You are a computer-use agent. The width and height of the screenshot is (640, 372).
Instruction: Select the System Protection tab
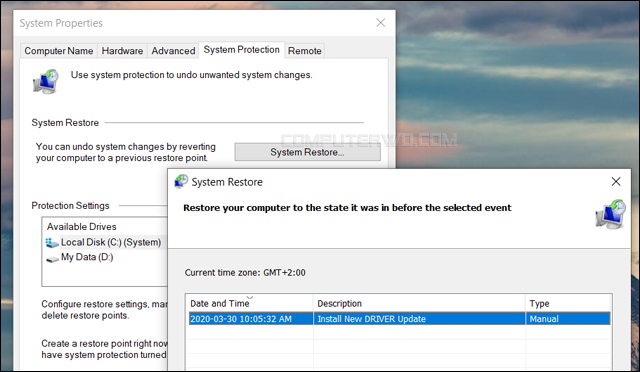click(241, 49)
